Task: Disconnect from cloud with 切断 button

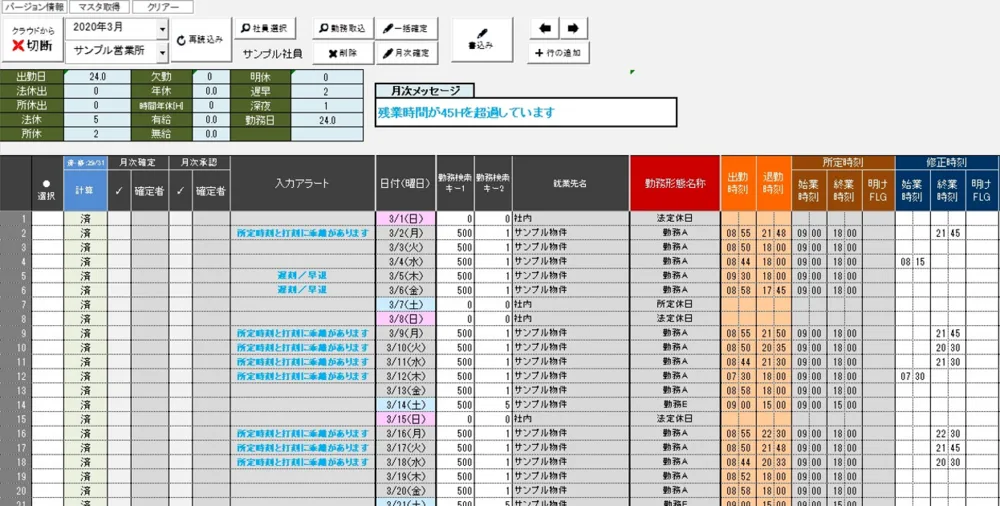Action: 33,40
